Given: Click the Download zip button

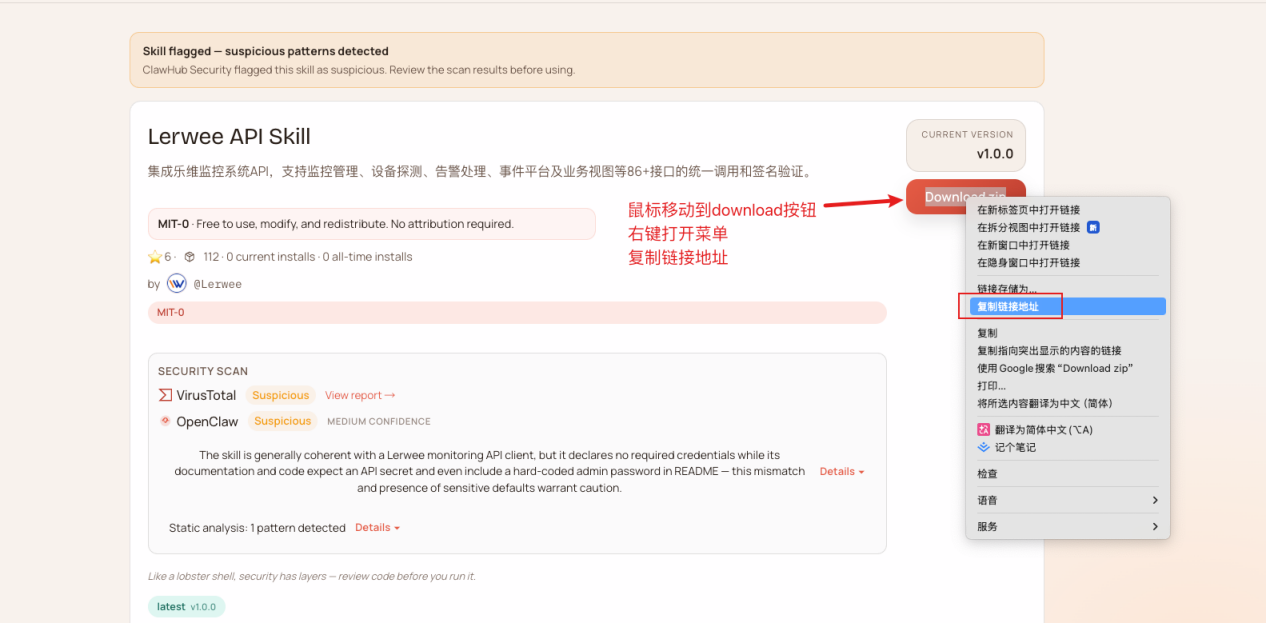Looking at the screenshot, I should [965, 197].
